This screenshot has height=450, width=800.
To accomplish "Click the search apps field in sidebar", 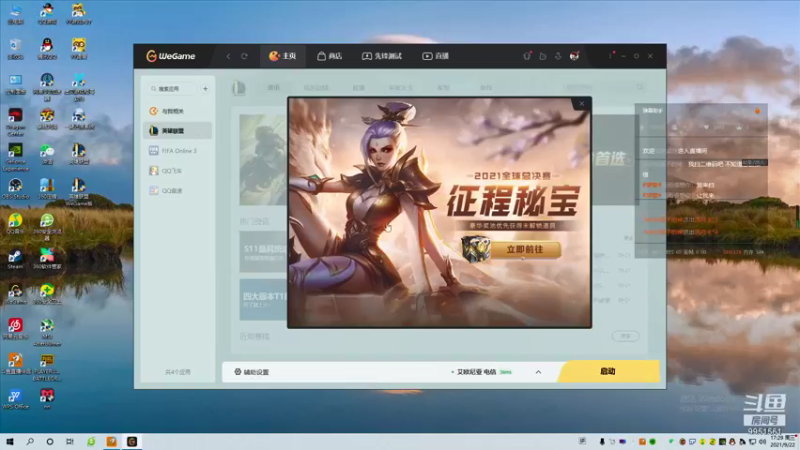I will coord(172,89).
